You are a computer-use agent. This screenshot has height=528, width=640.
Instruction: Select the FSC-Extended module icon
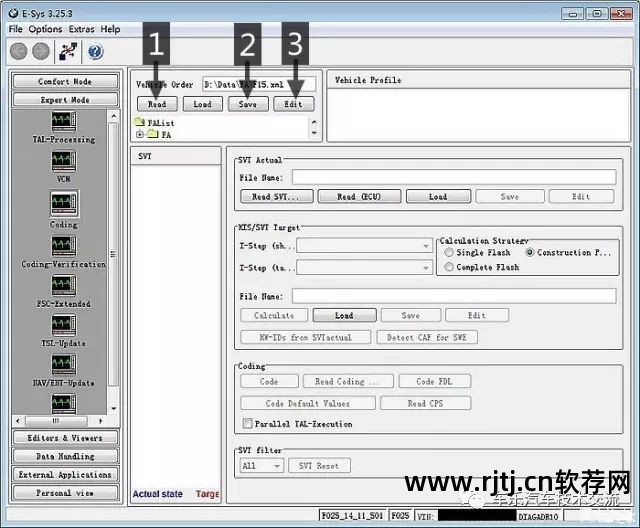coord(63,285)
